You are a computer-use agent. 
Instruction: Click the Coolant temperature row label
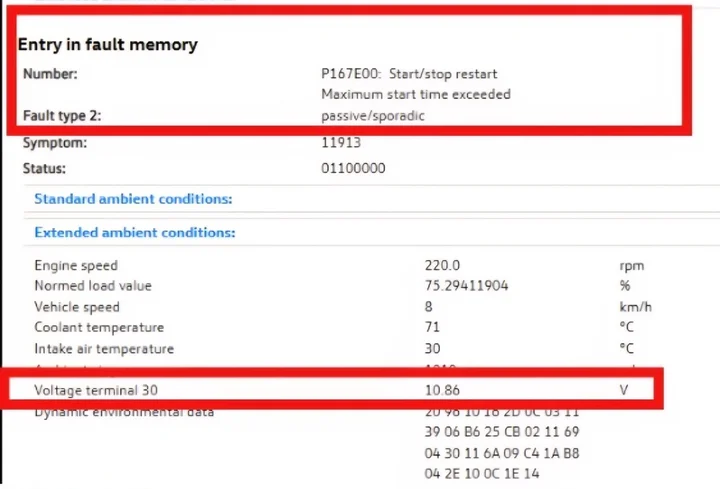(99, 328)
